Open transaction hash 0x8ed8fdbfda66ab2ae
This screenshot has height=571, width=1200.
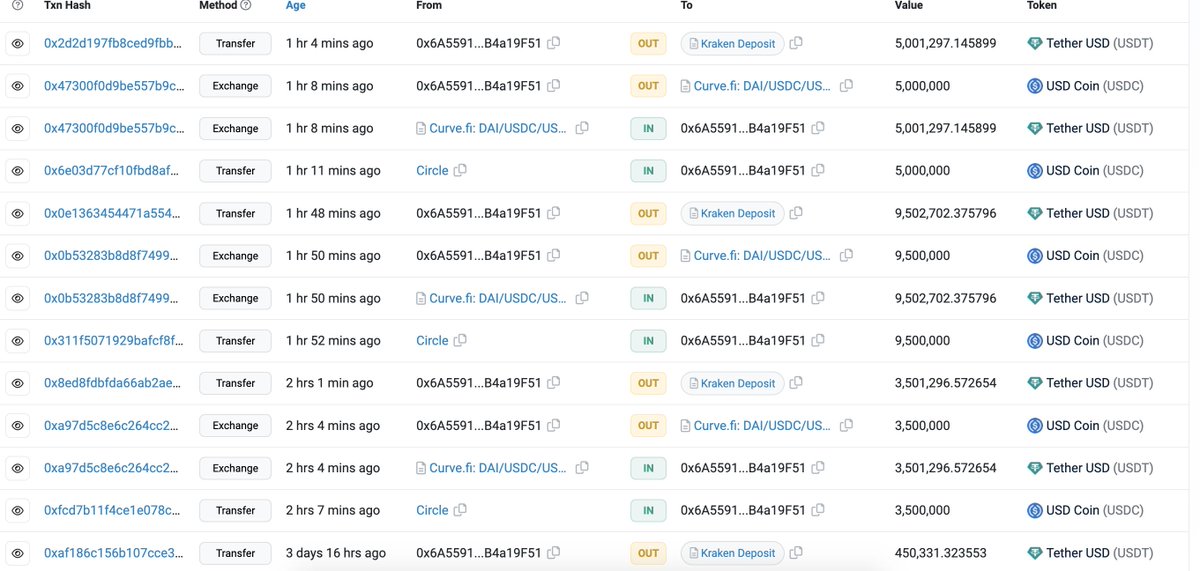114,383
